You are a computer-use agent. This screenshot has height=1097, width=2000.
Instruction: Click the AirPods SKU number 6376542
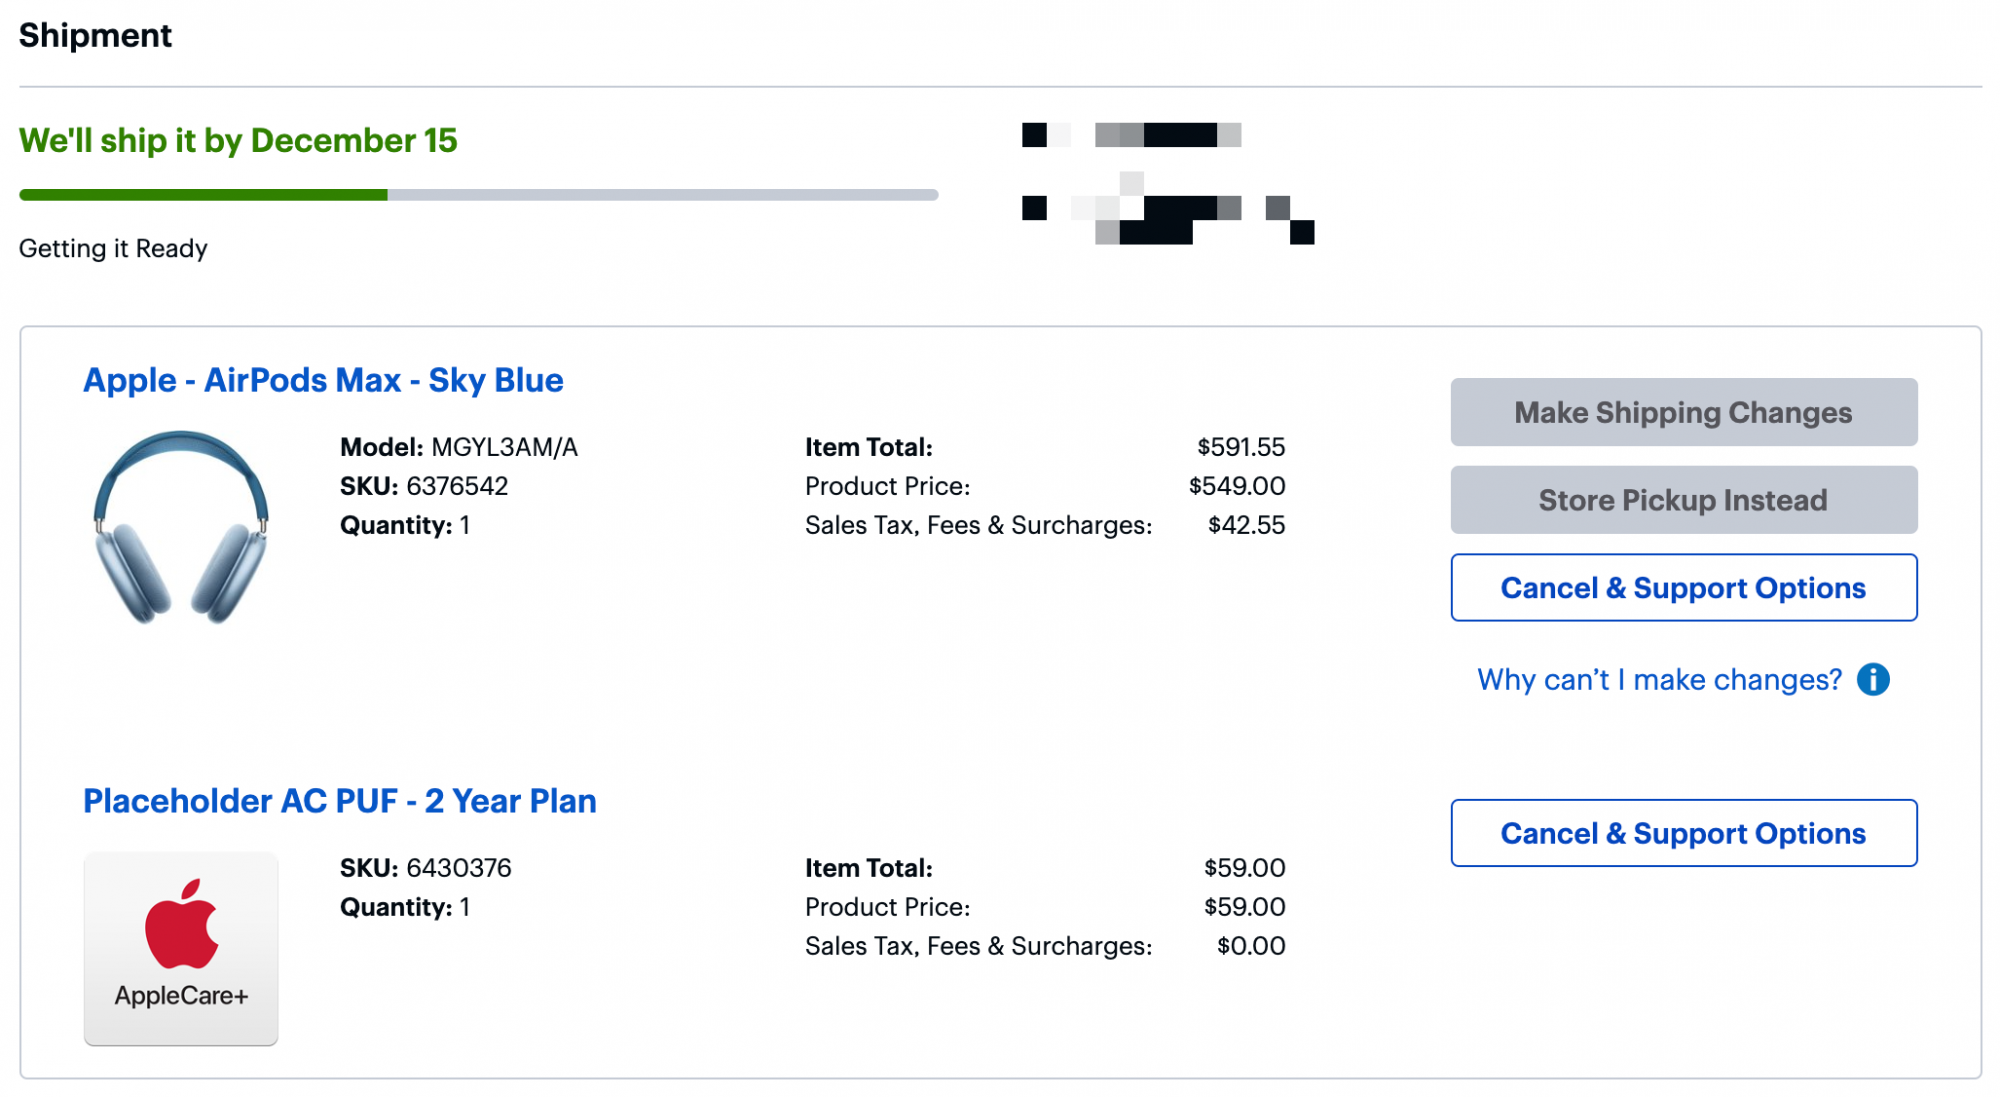[x=457, y=486]
